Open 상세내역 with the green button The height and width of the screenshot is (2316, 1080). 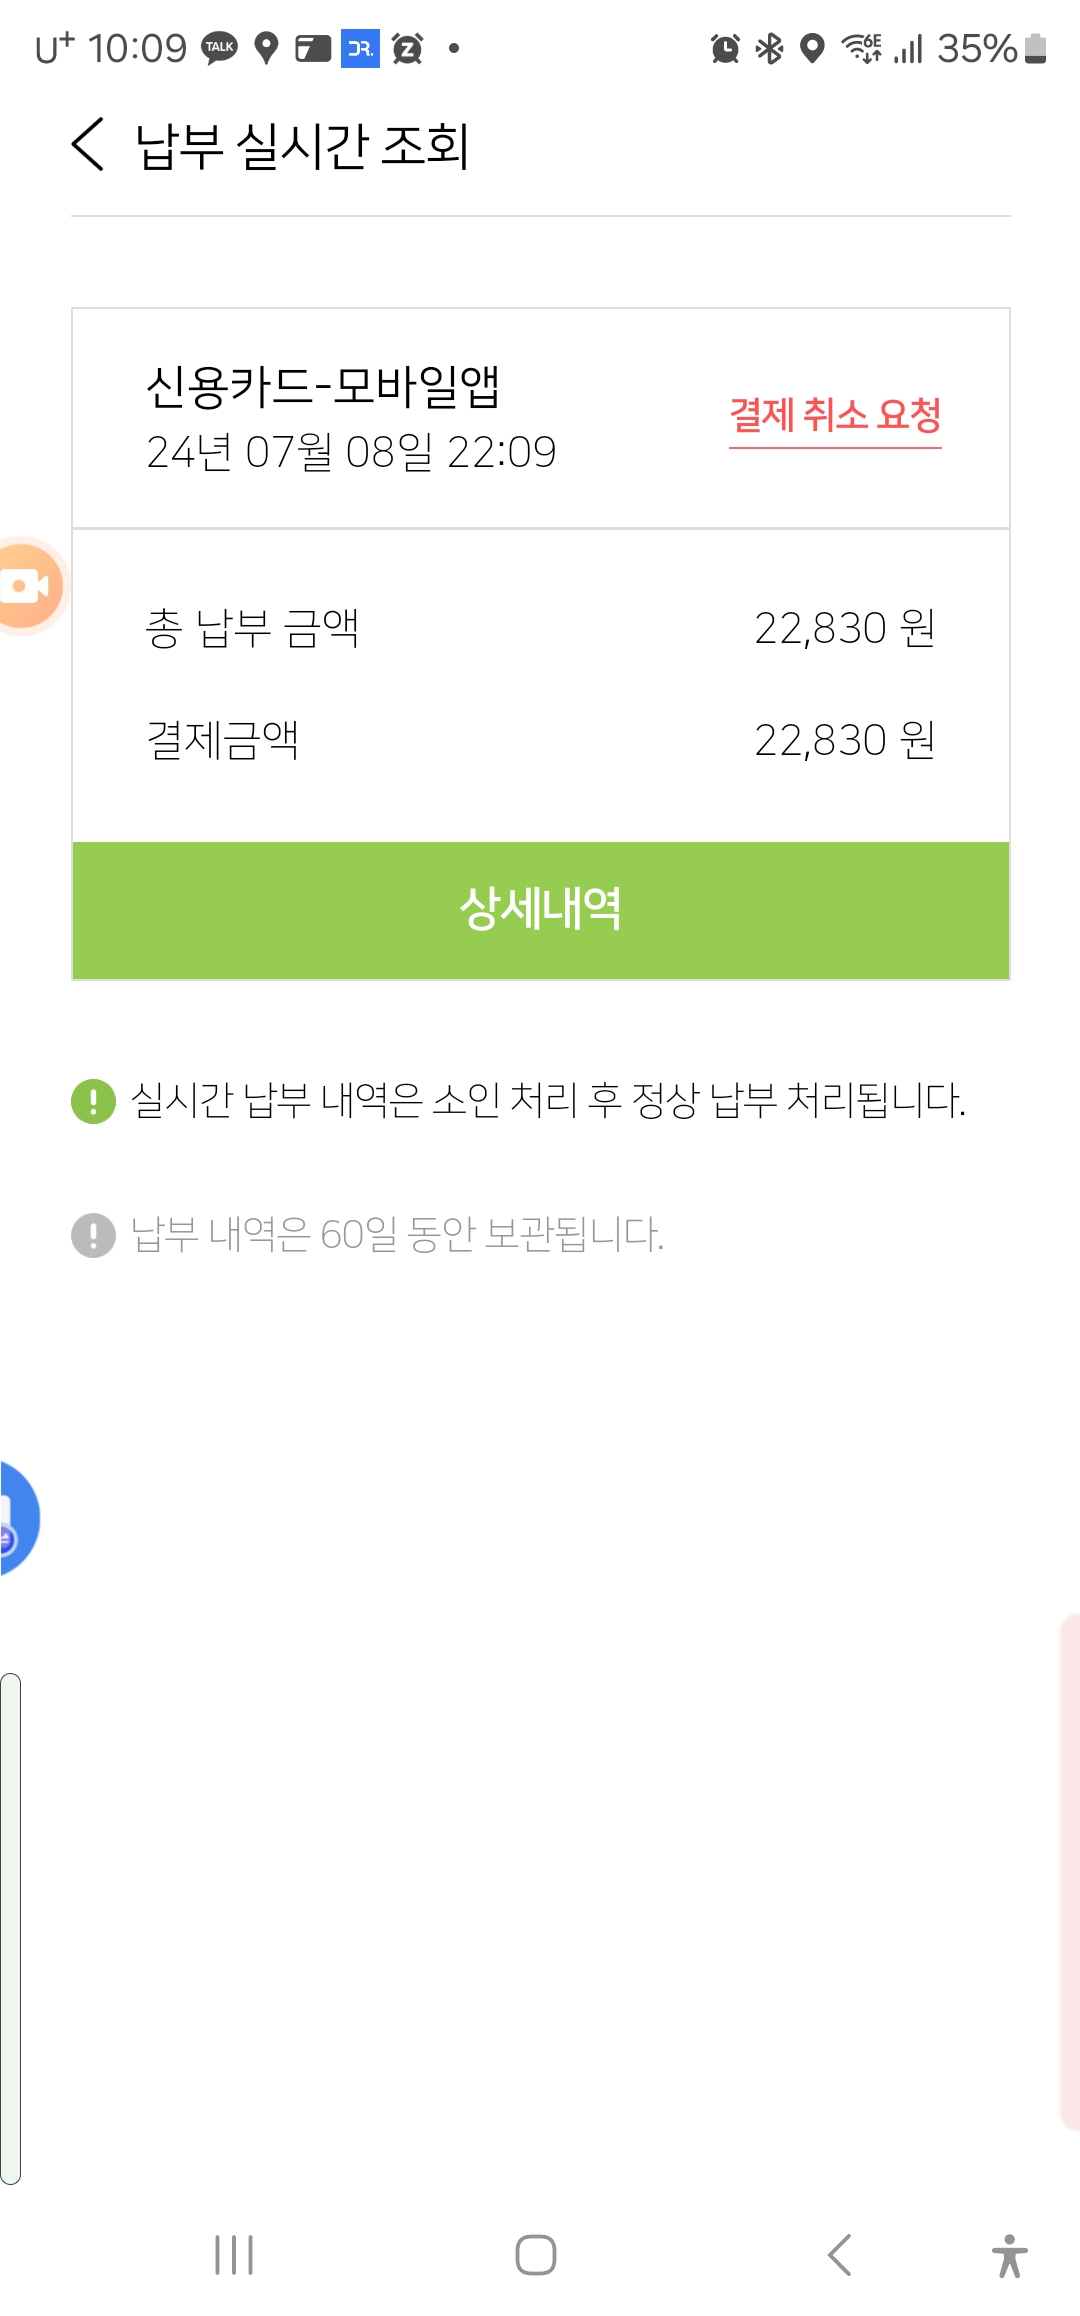point(540,910)
